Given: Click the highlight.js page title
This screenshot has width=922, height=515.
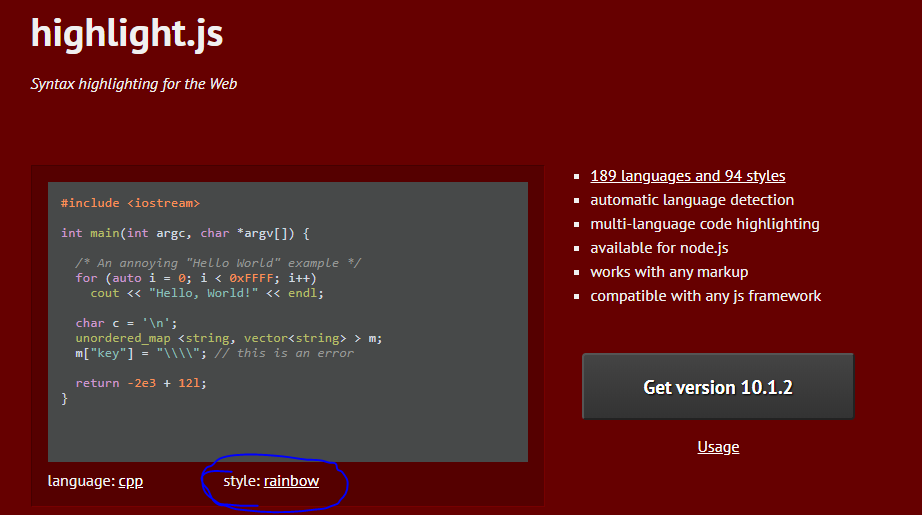Looking at the screenshot, I should (x=127, y=33).
